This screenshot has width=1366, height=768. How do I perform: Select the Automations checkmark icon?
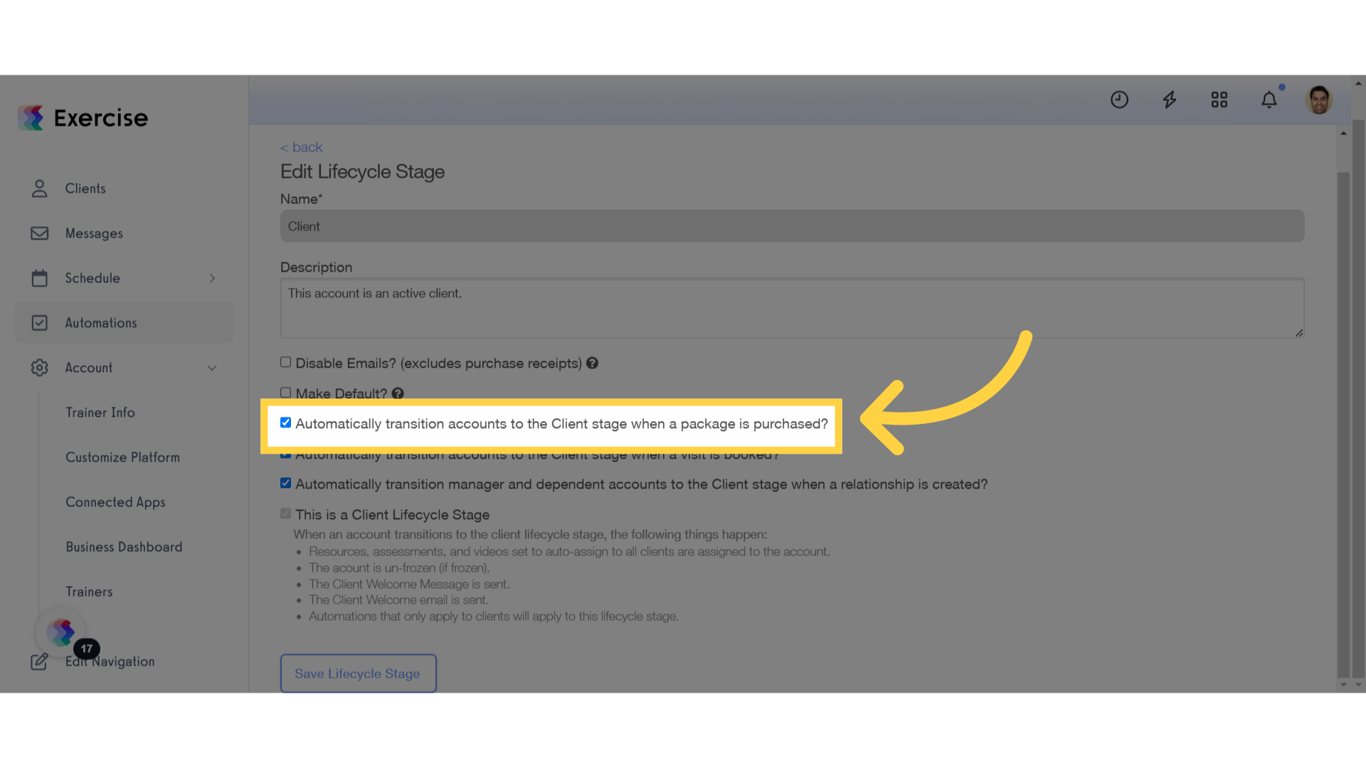pyautogui.click(x=39, y=322)
